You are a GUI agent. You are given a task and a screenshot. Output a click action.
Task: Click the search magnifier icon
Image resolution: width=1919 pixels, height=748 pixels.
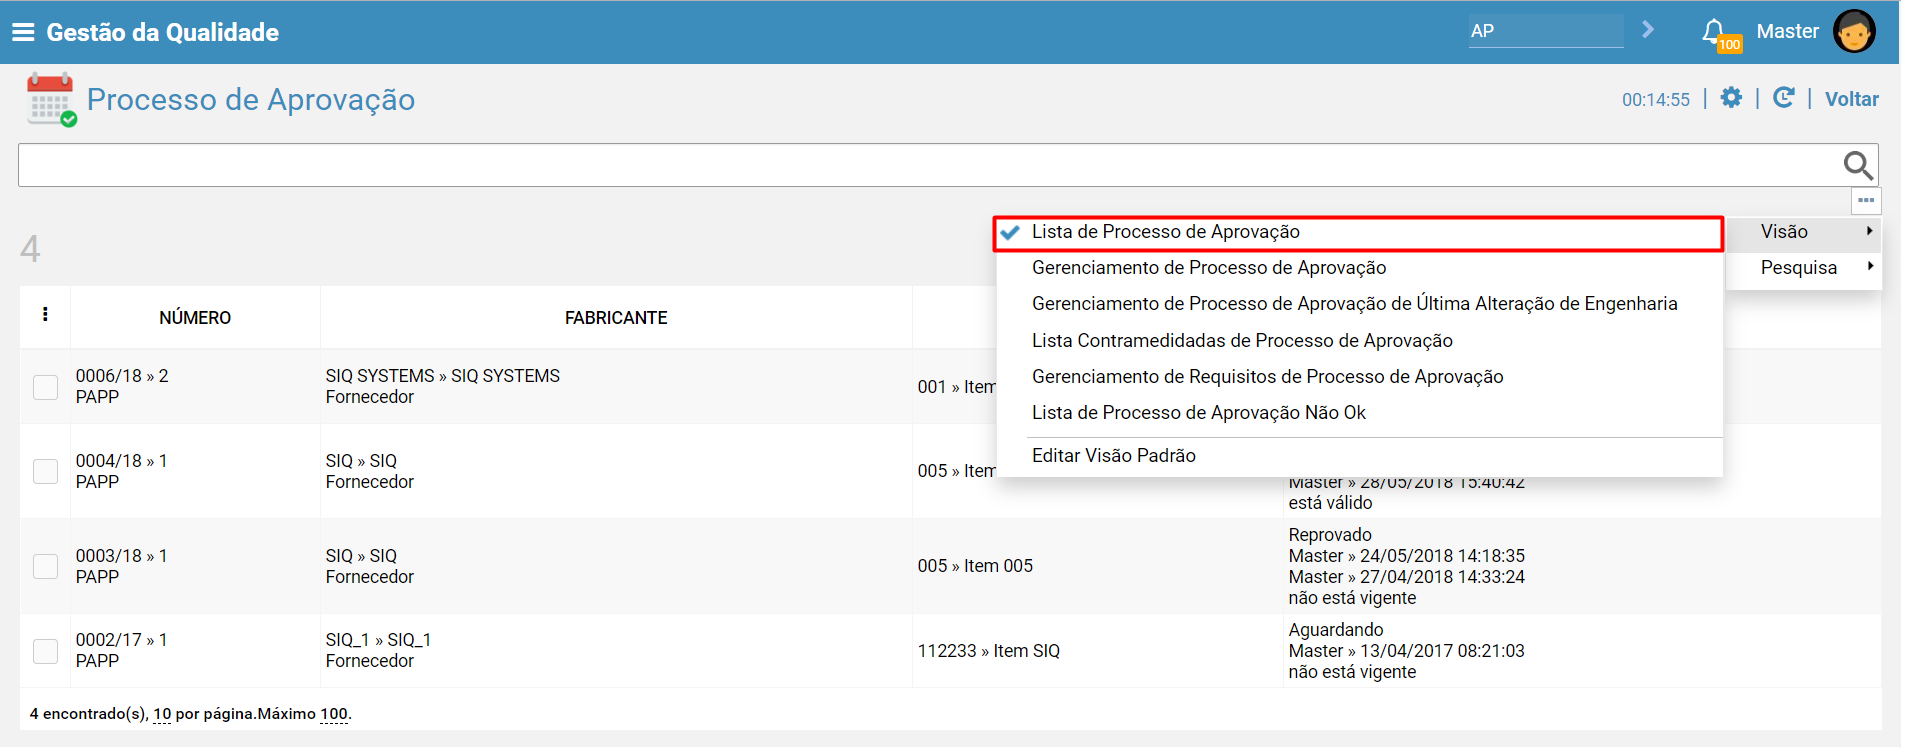[1858, 165]
